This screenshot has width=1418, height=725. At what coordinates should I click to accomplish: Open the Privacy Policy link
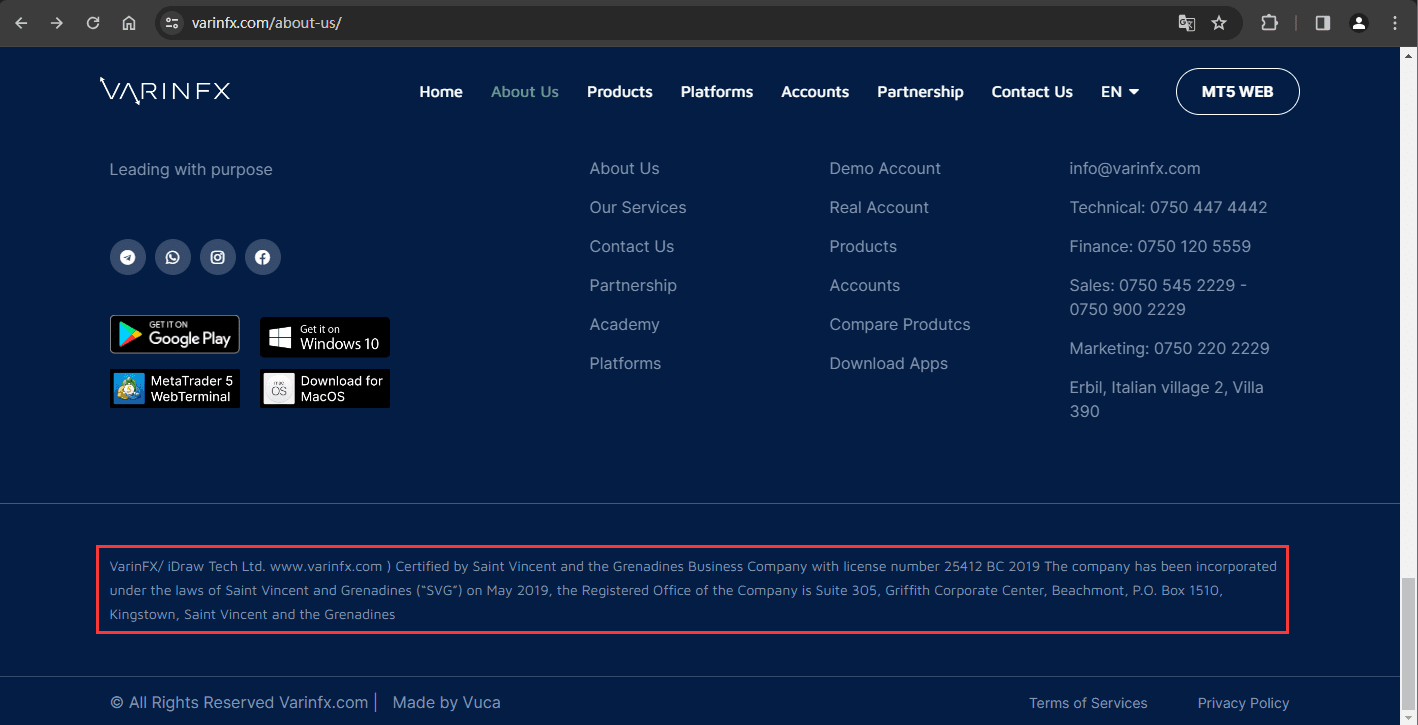click(1244, 703)
